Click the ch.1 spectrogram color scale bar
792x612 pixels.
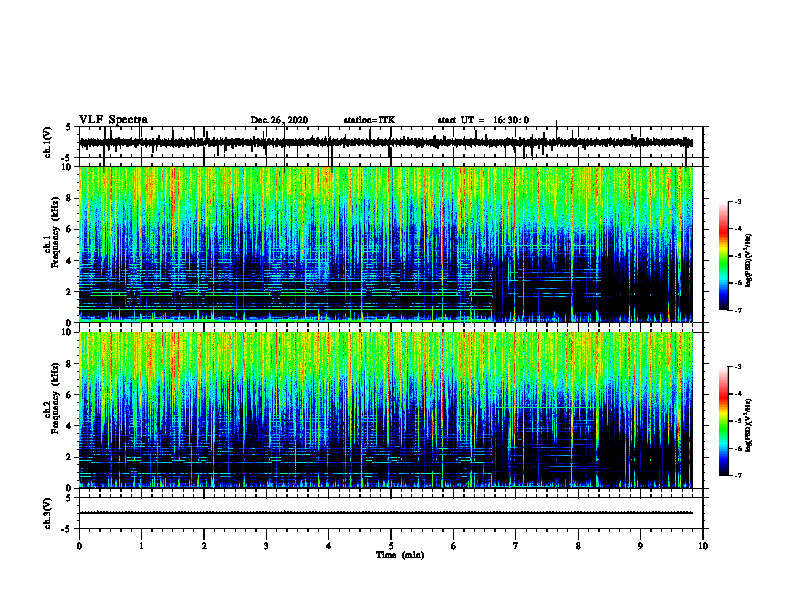point(723,256)
